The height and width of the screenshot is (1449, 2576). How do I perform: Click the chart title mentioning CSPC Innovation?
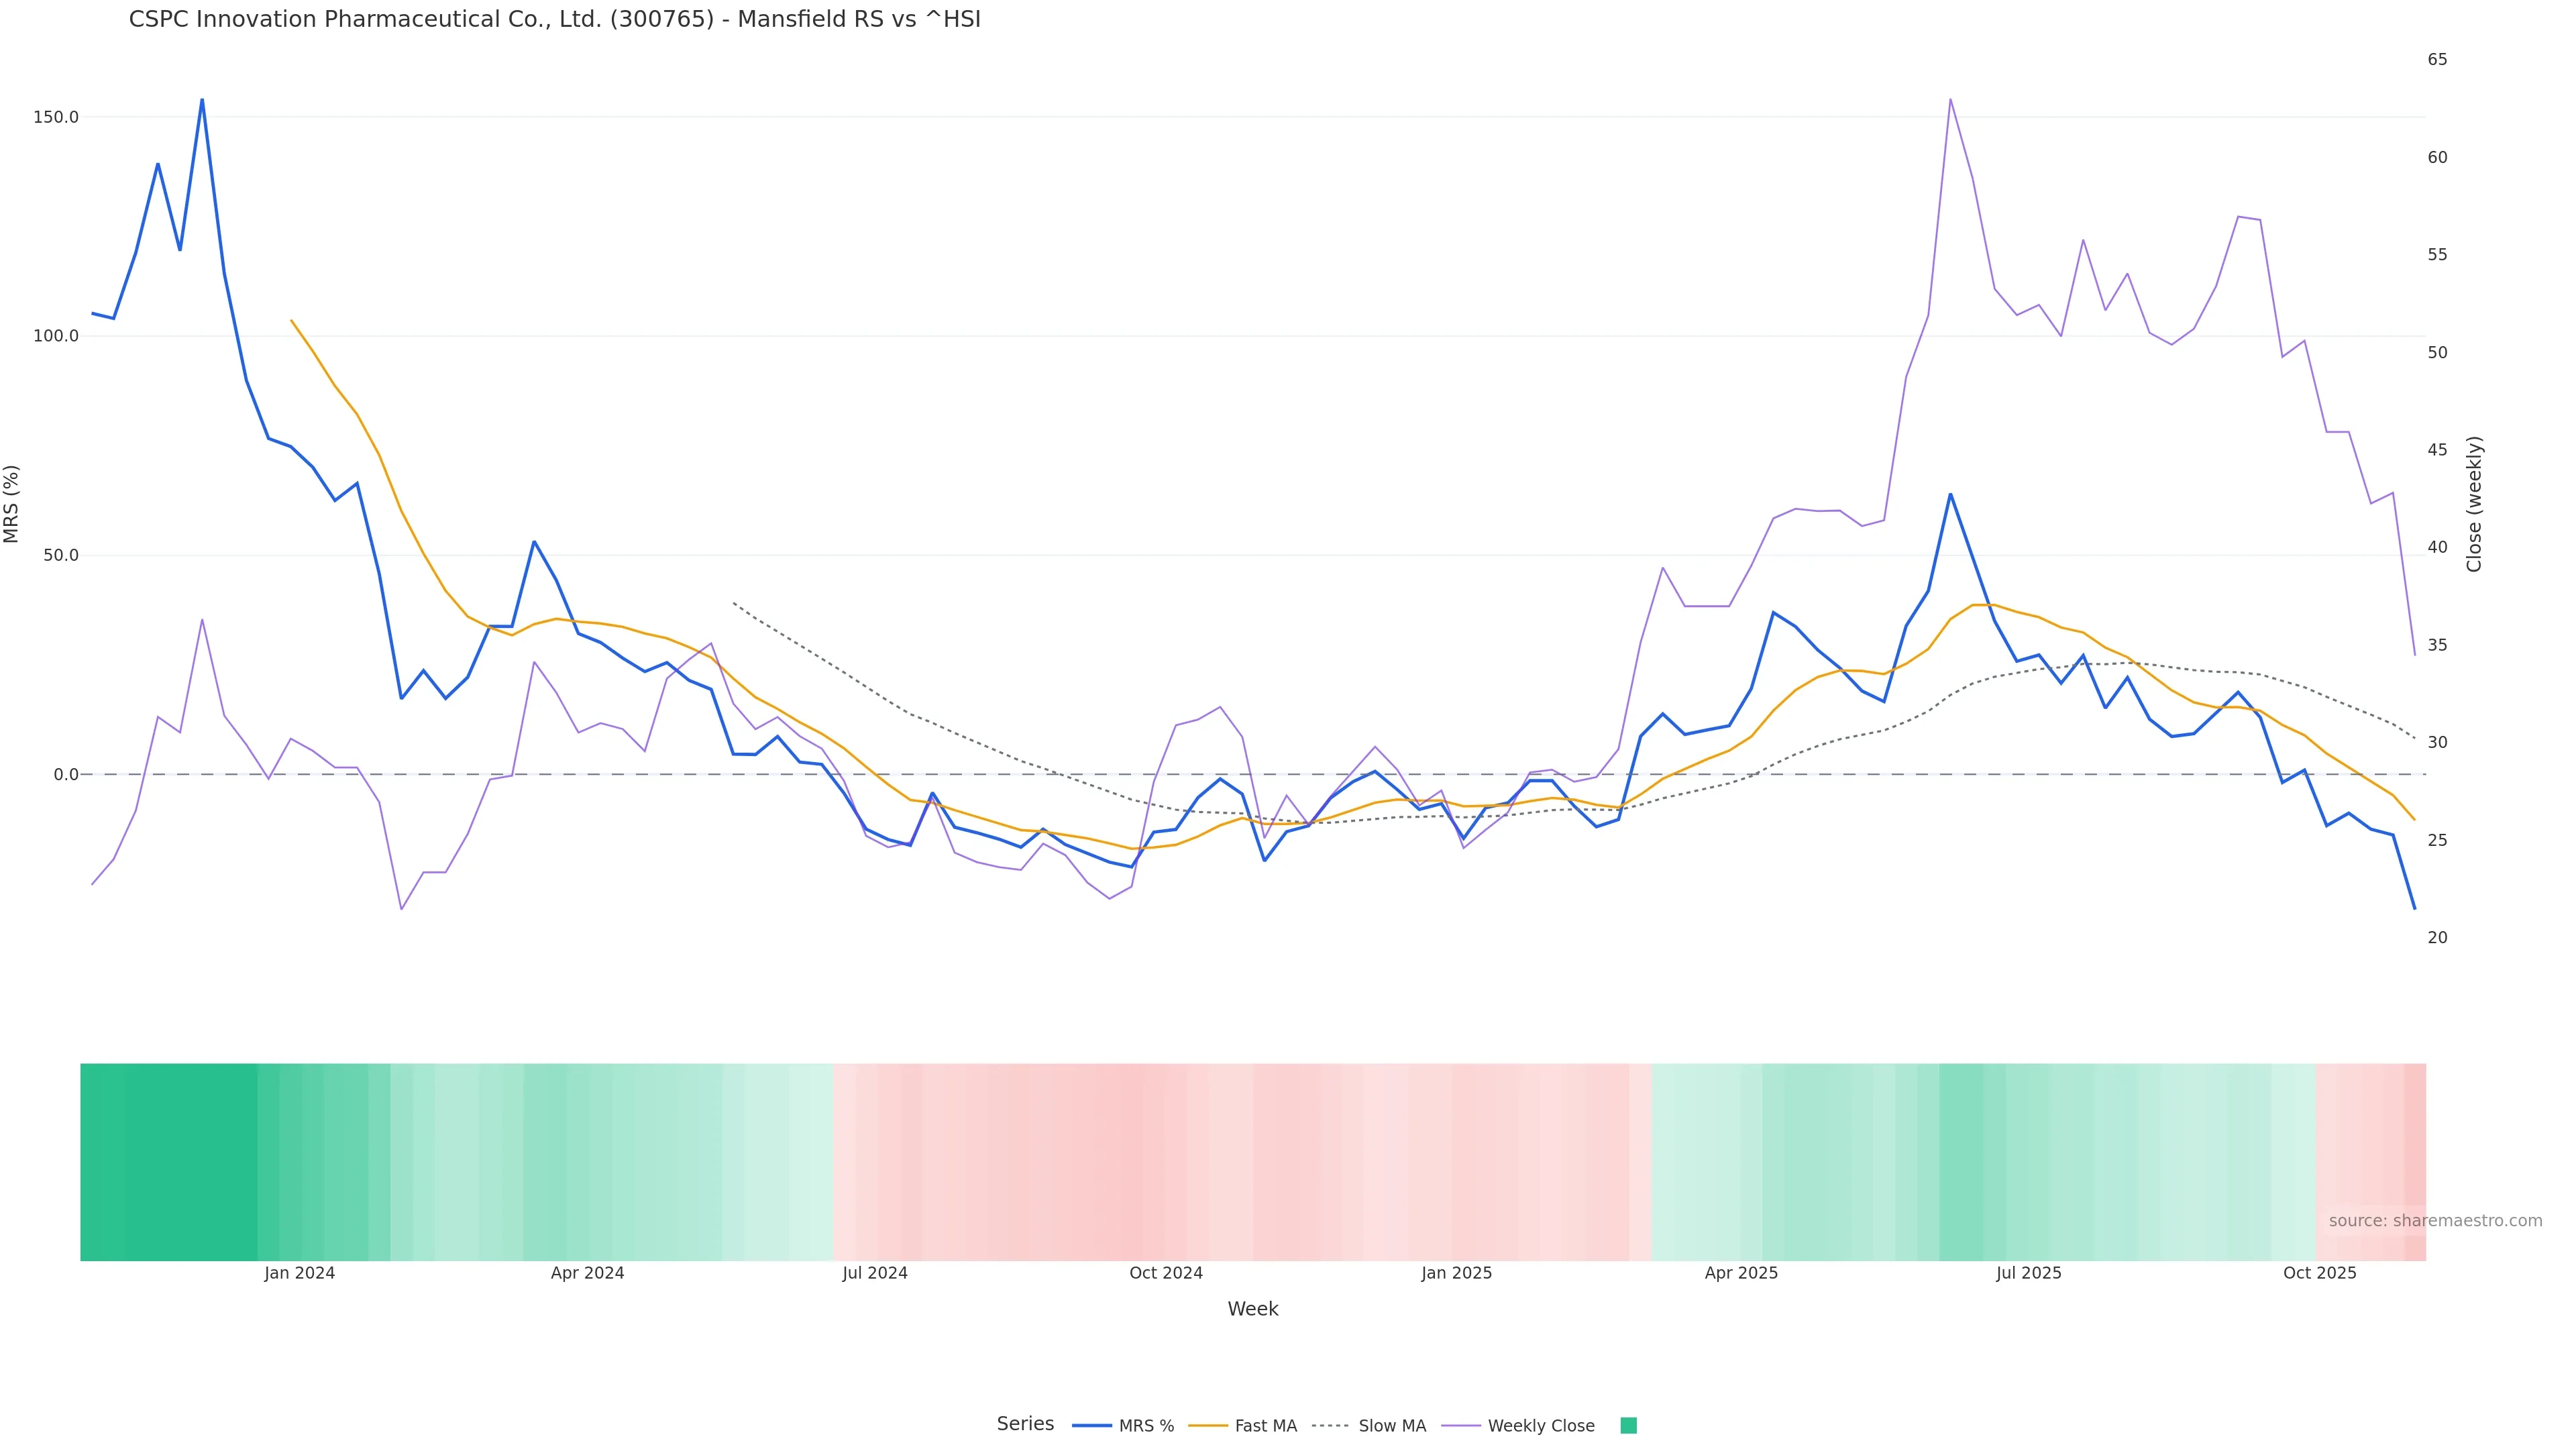click(554, 19)
